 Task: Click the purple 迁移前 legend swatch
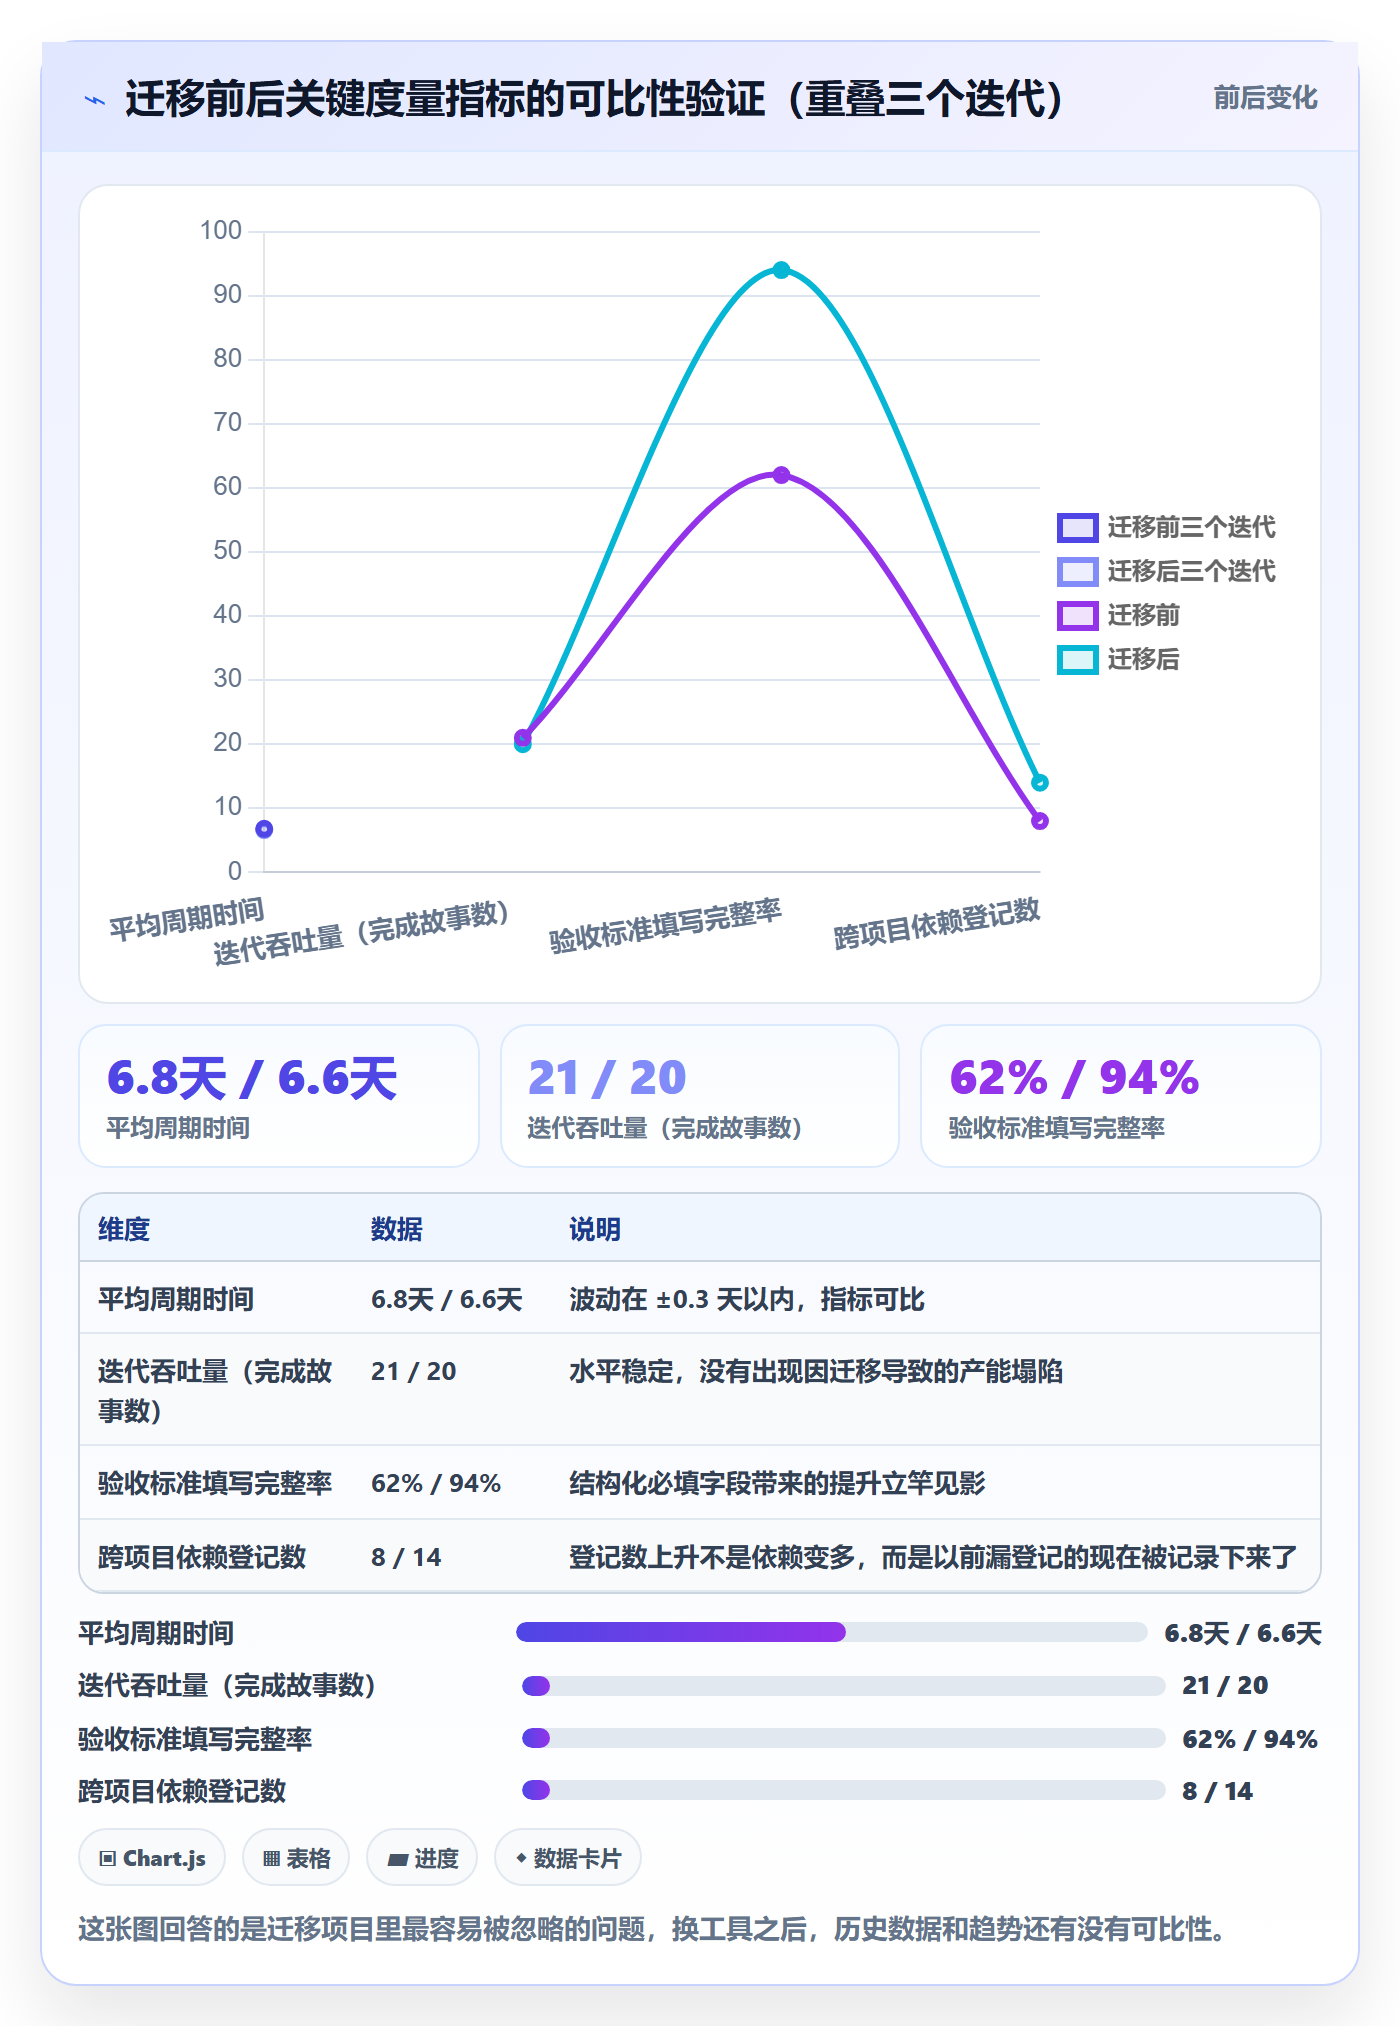click(x=1078, y=615)
